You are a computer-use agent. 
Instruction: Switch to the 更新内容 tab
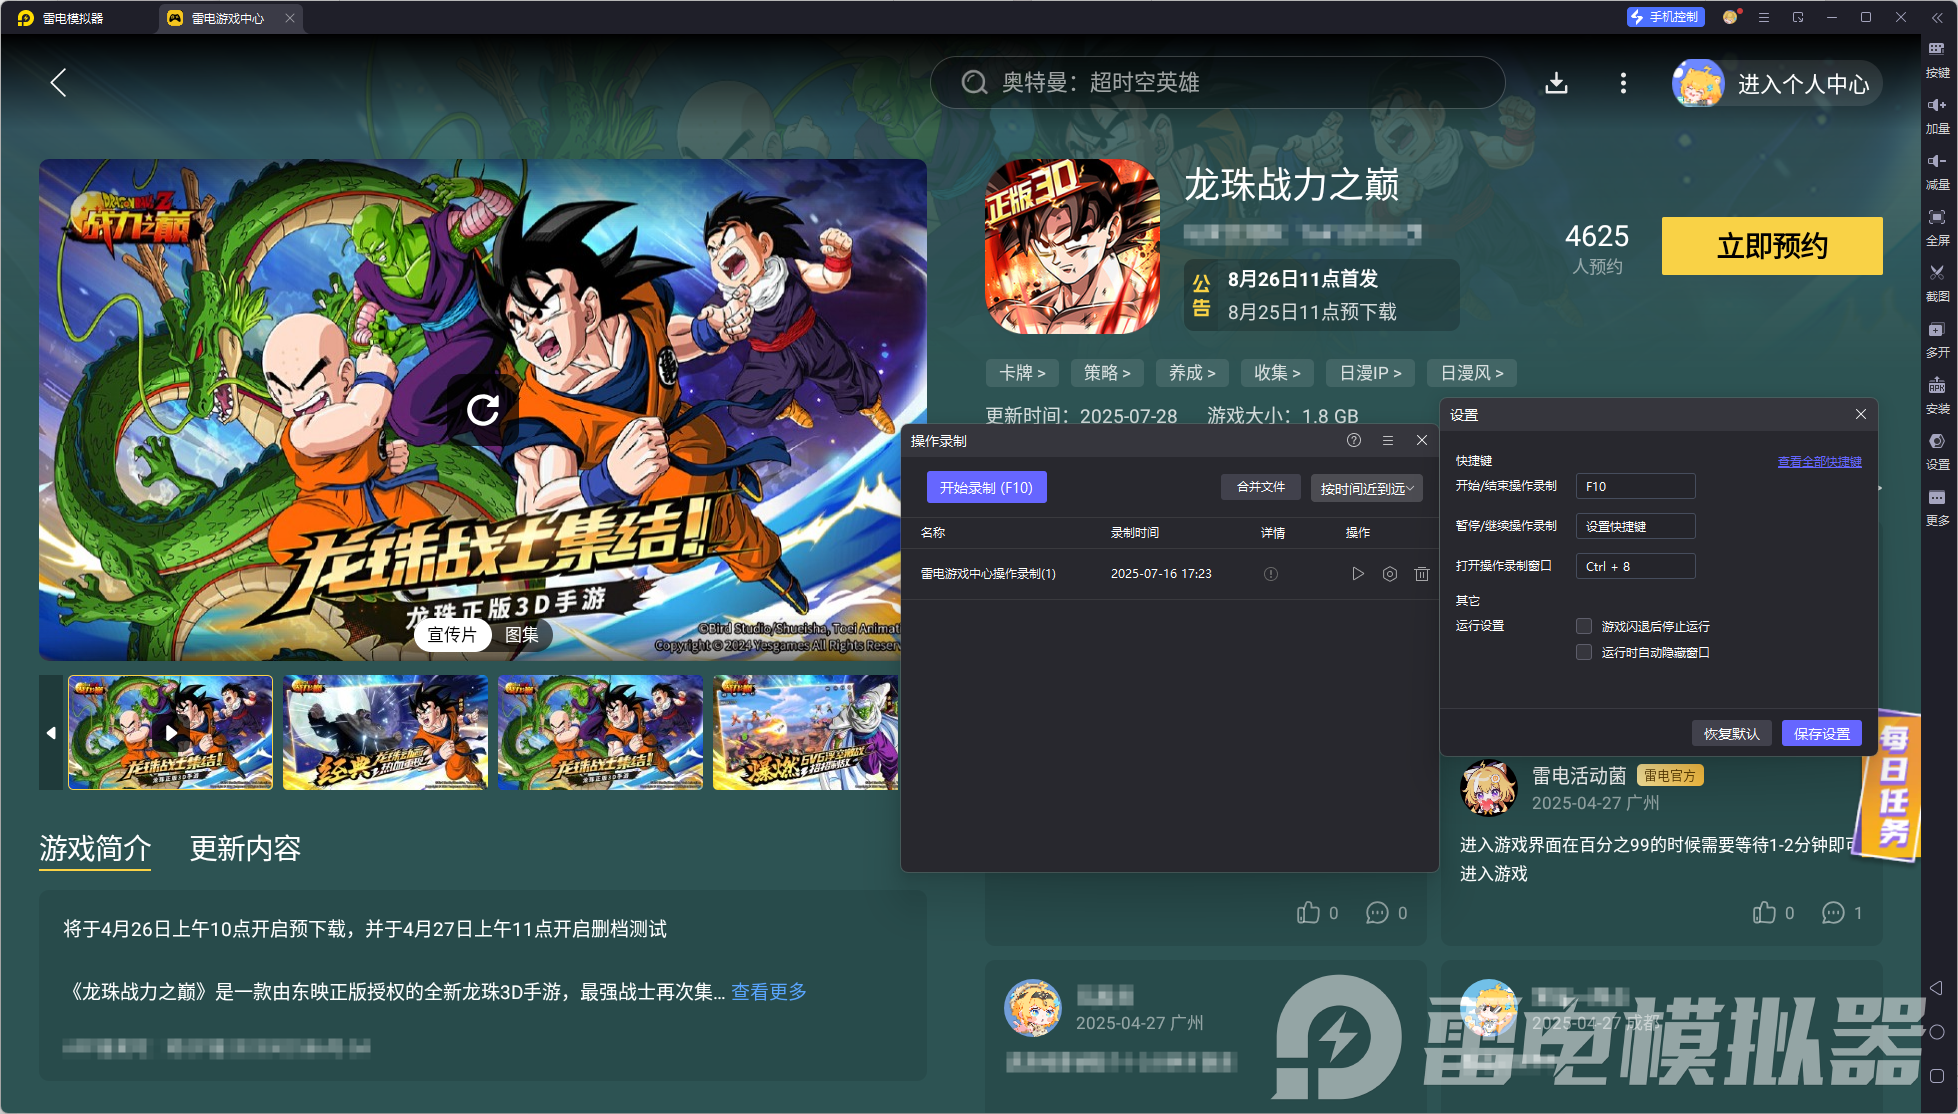(x=245, y=849)
